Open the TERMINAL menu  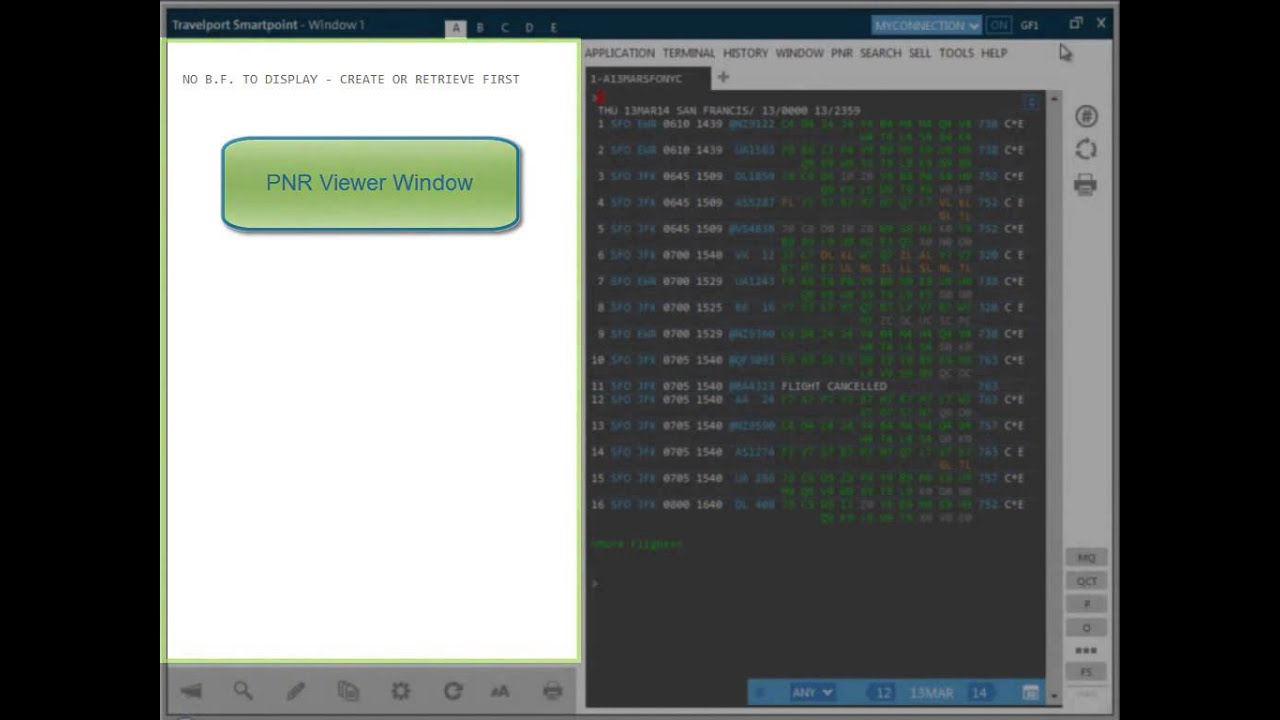coord(689,53)
